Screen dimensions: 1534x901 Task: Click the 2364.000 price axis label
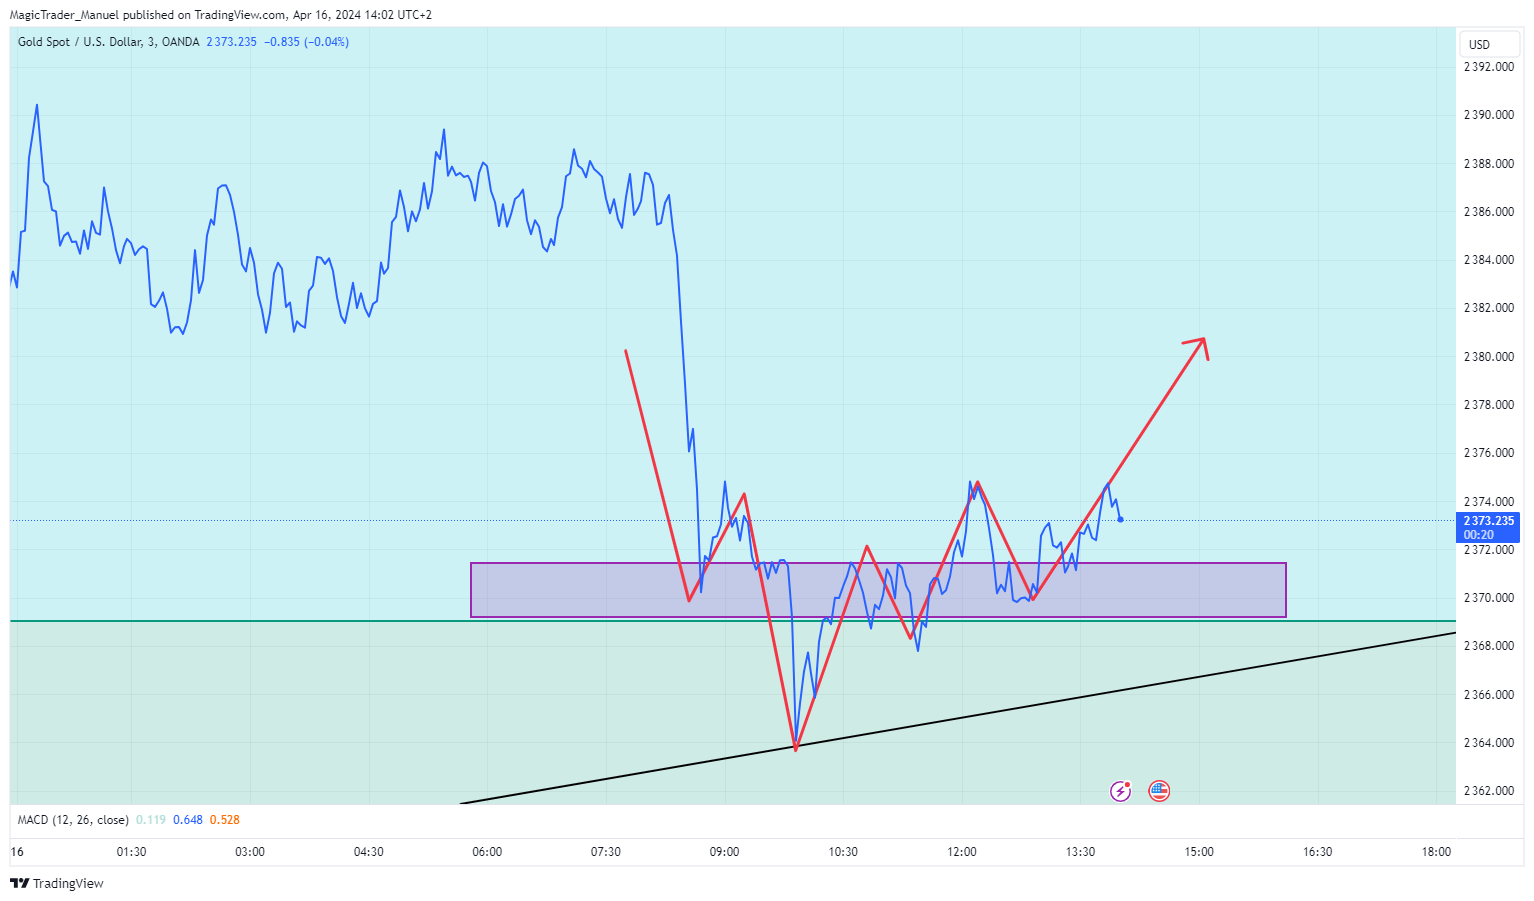[x=1489, y=743]
